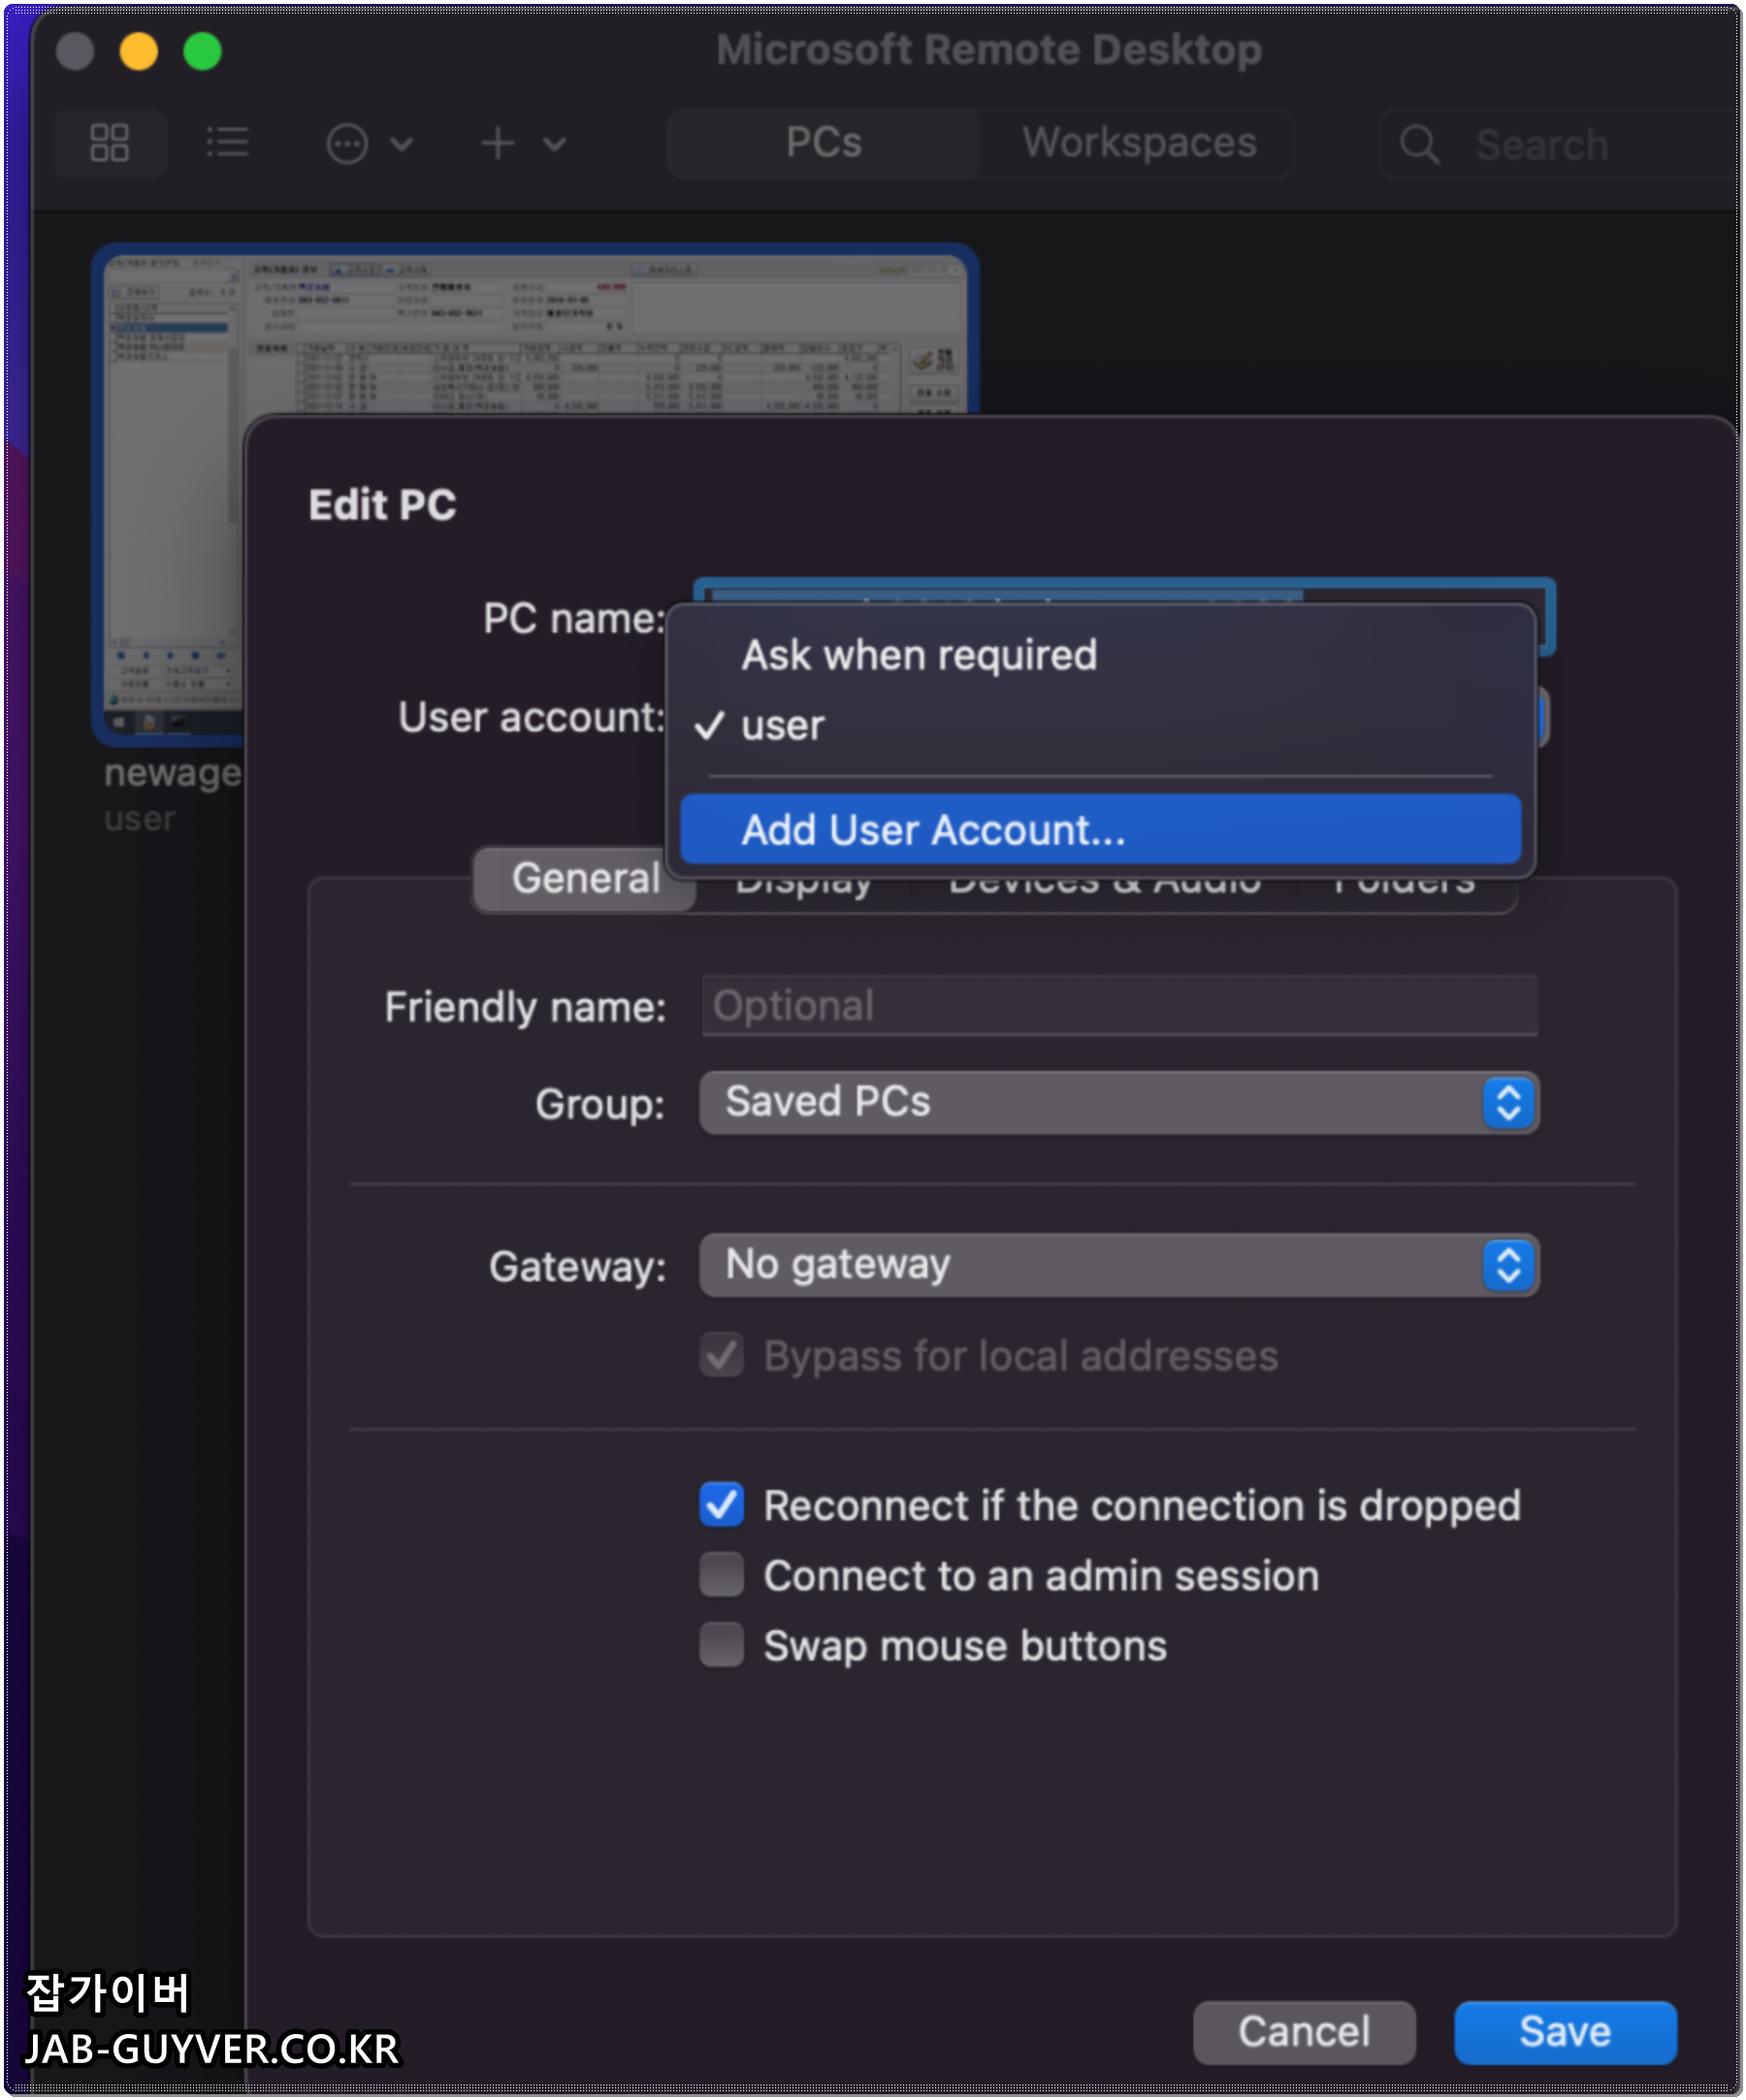1746x2100 pixels.
Task: Enable 'Swap mouse buttons' checkbox
Action: click(x=721, y=1646)
